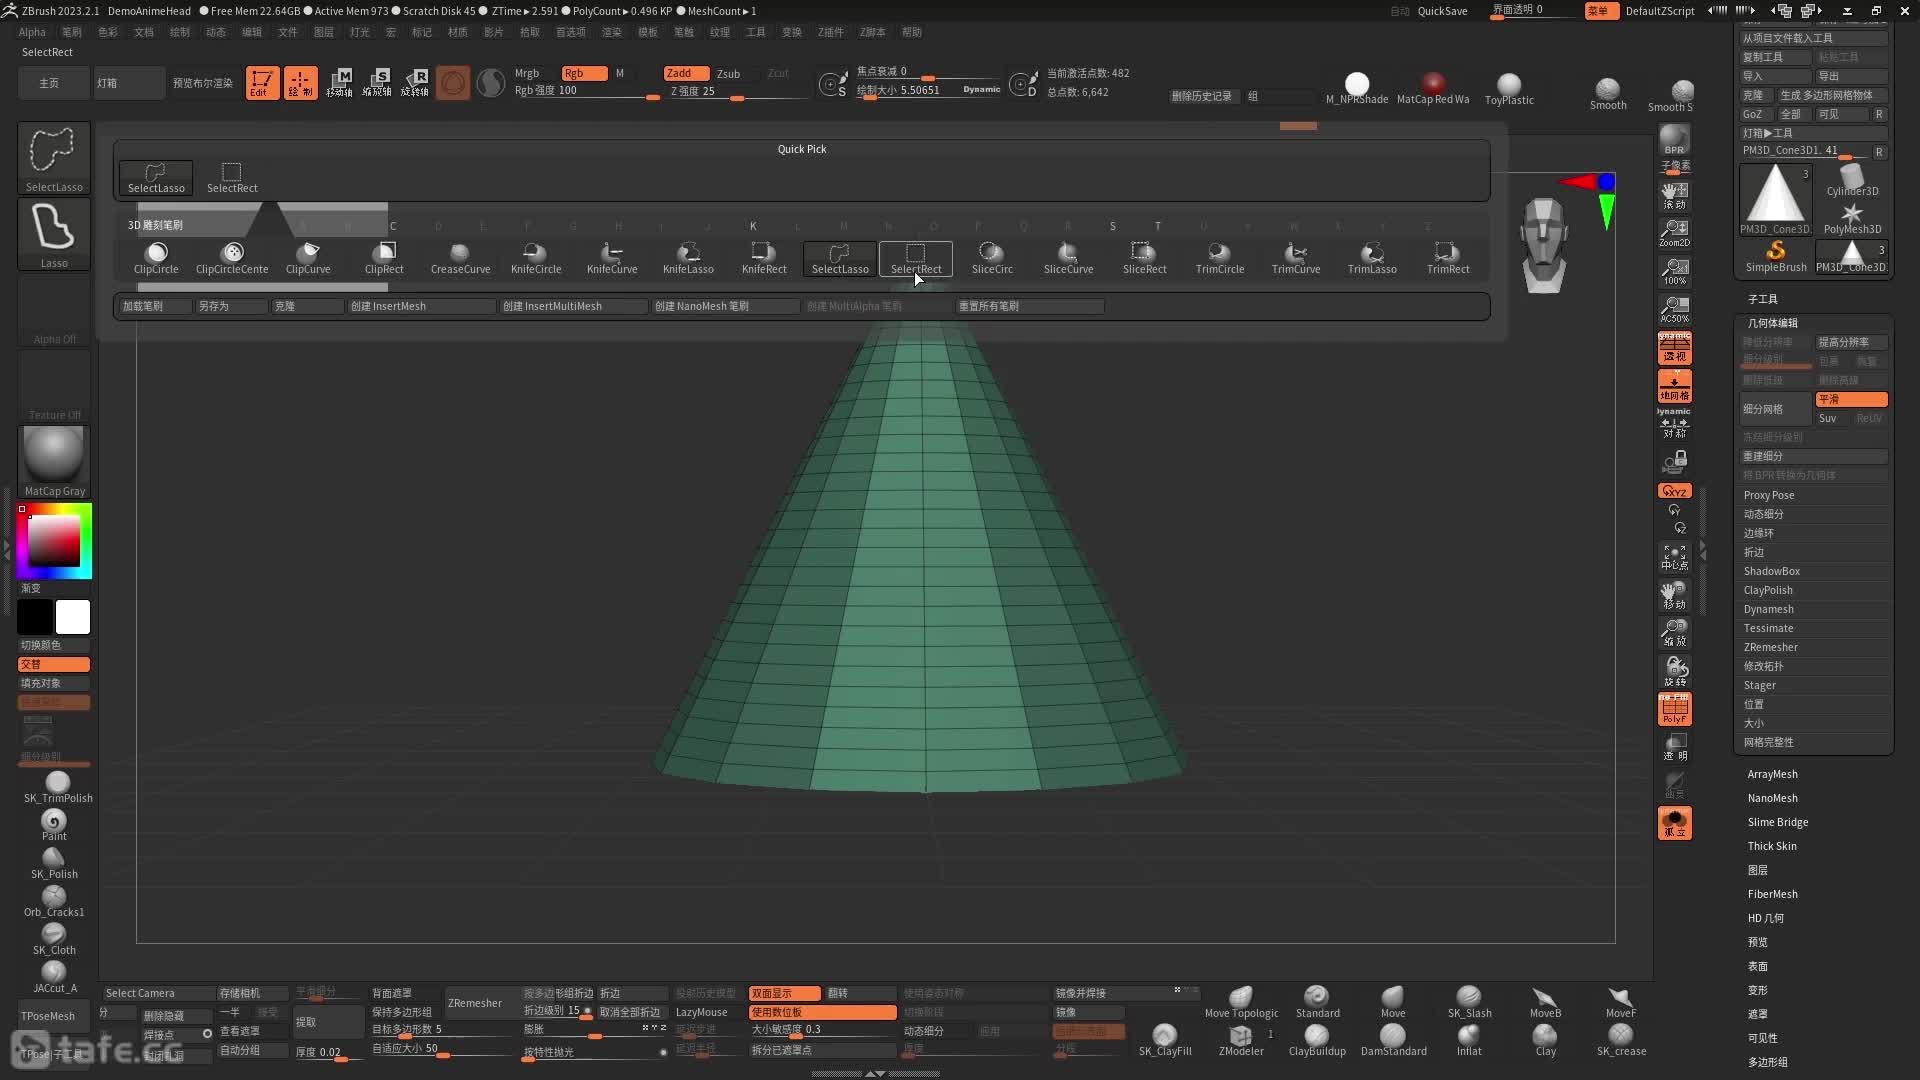Viewport: 1920px width, 1080px height.
Task: Select the white secondary color swatch
Action: [72, 617]
